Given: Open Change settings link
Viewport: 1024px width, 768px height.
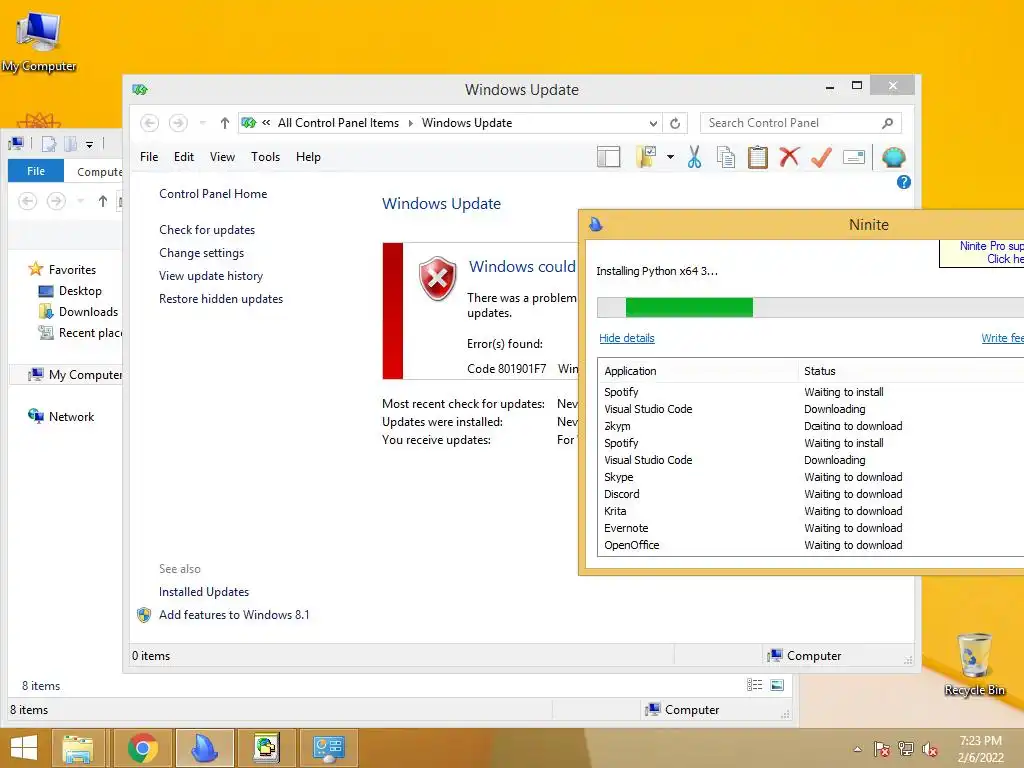Looking at the screenshot, I should (x=201, y=253).
